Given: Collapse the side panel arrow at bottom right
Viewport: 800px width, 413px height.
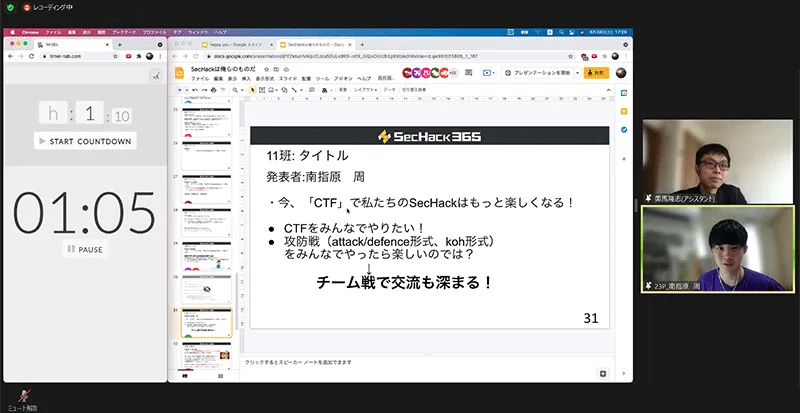Looking at the screenshot, I should (623, 374).
